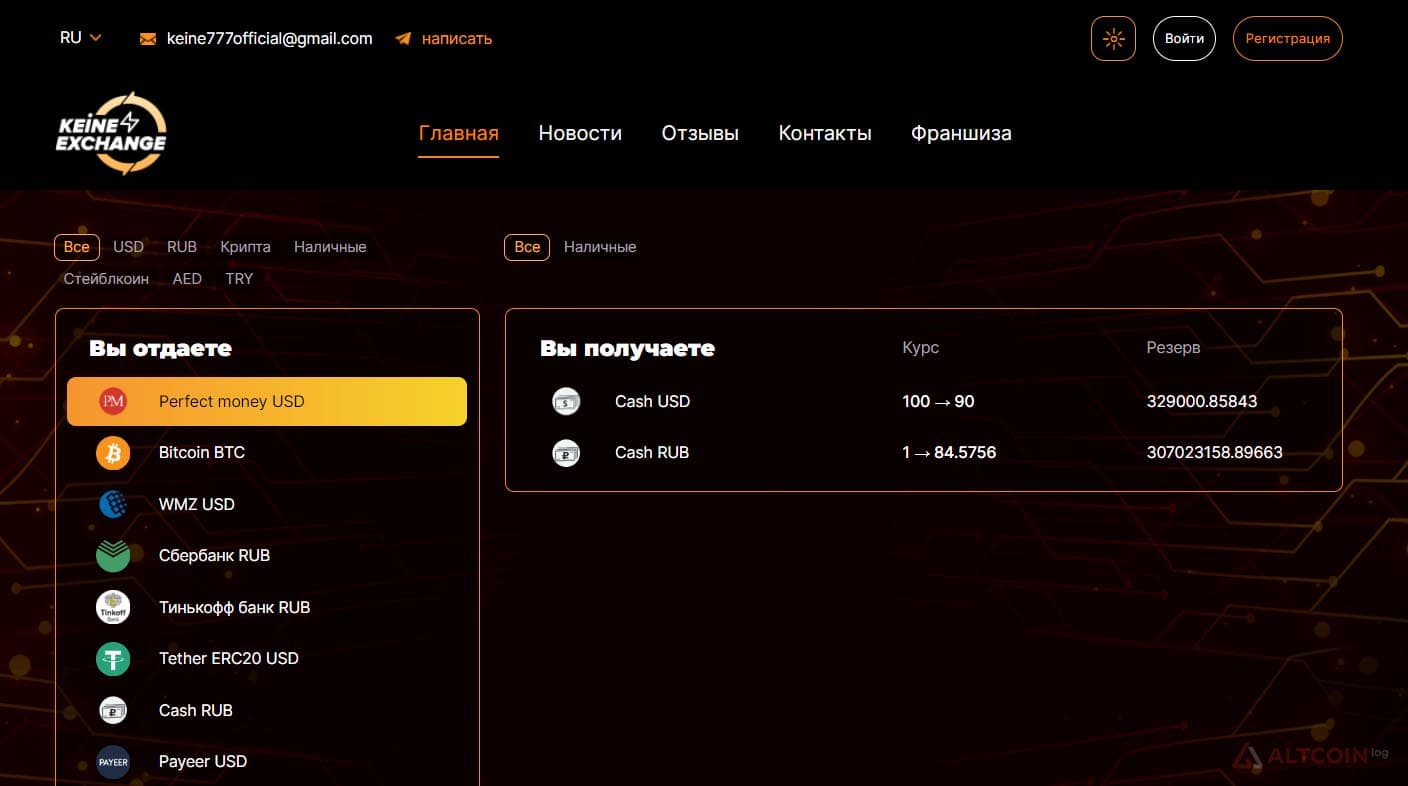1408x786 pixels.
Task: Filter give currencies by USD
Action: [129, 247]
